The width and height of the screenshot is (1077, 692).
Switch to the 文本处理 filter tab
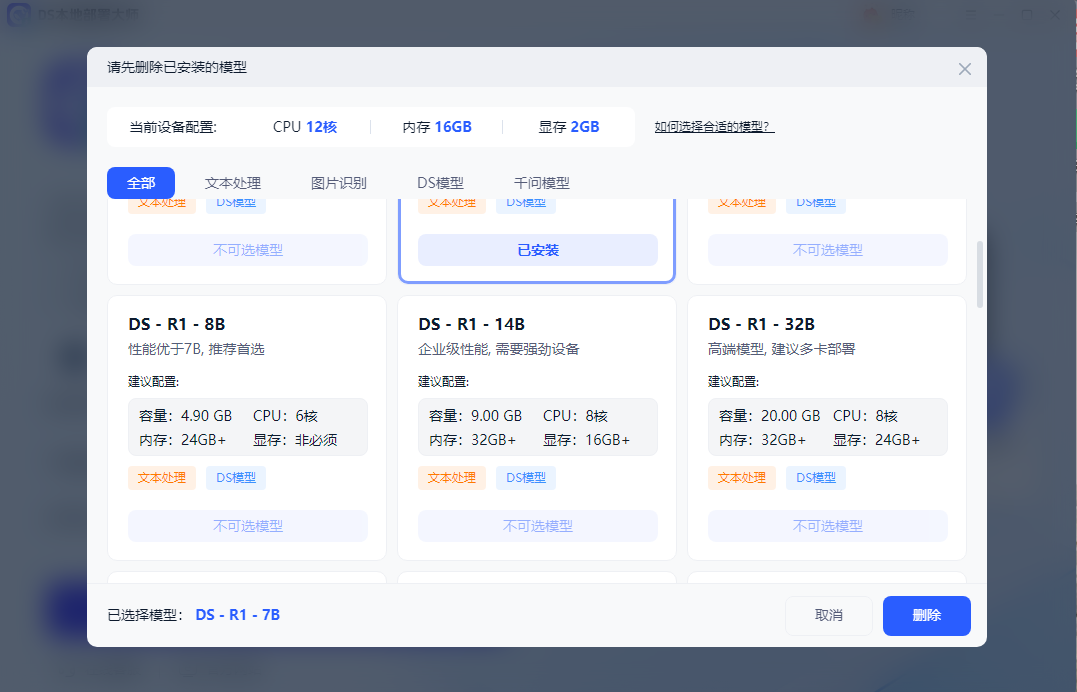click(x=232, y=183)
